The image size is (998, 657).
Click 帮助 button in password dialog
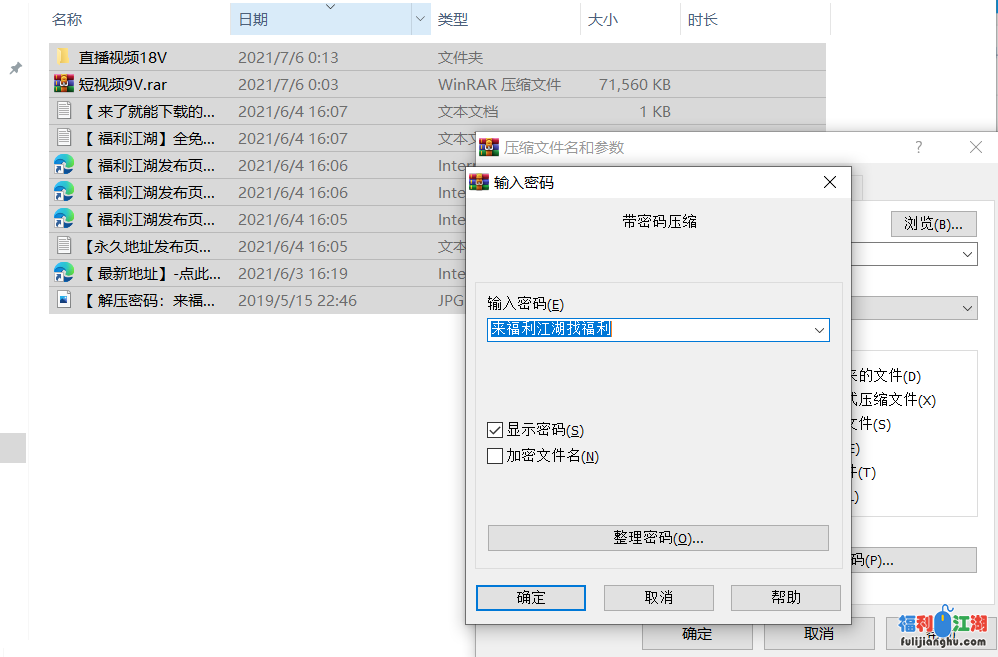pyautogui.click(x=785, y=597)
